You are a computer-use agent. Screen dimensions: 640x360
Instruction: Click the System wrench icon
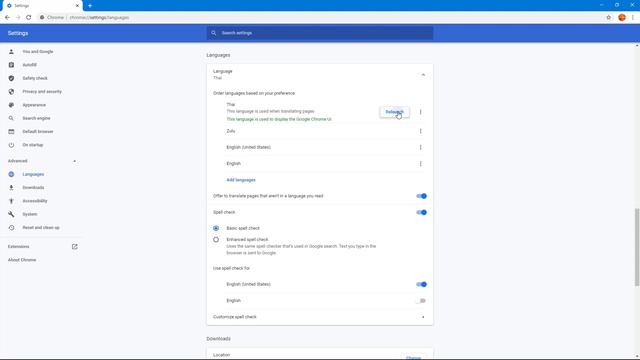pos(11,214)
